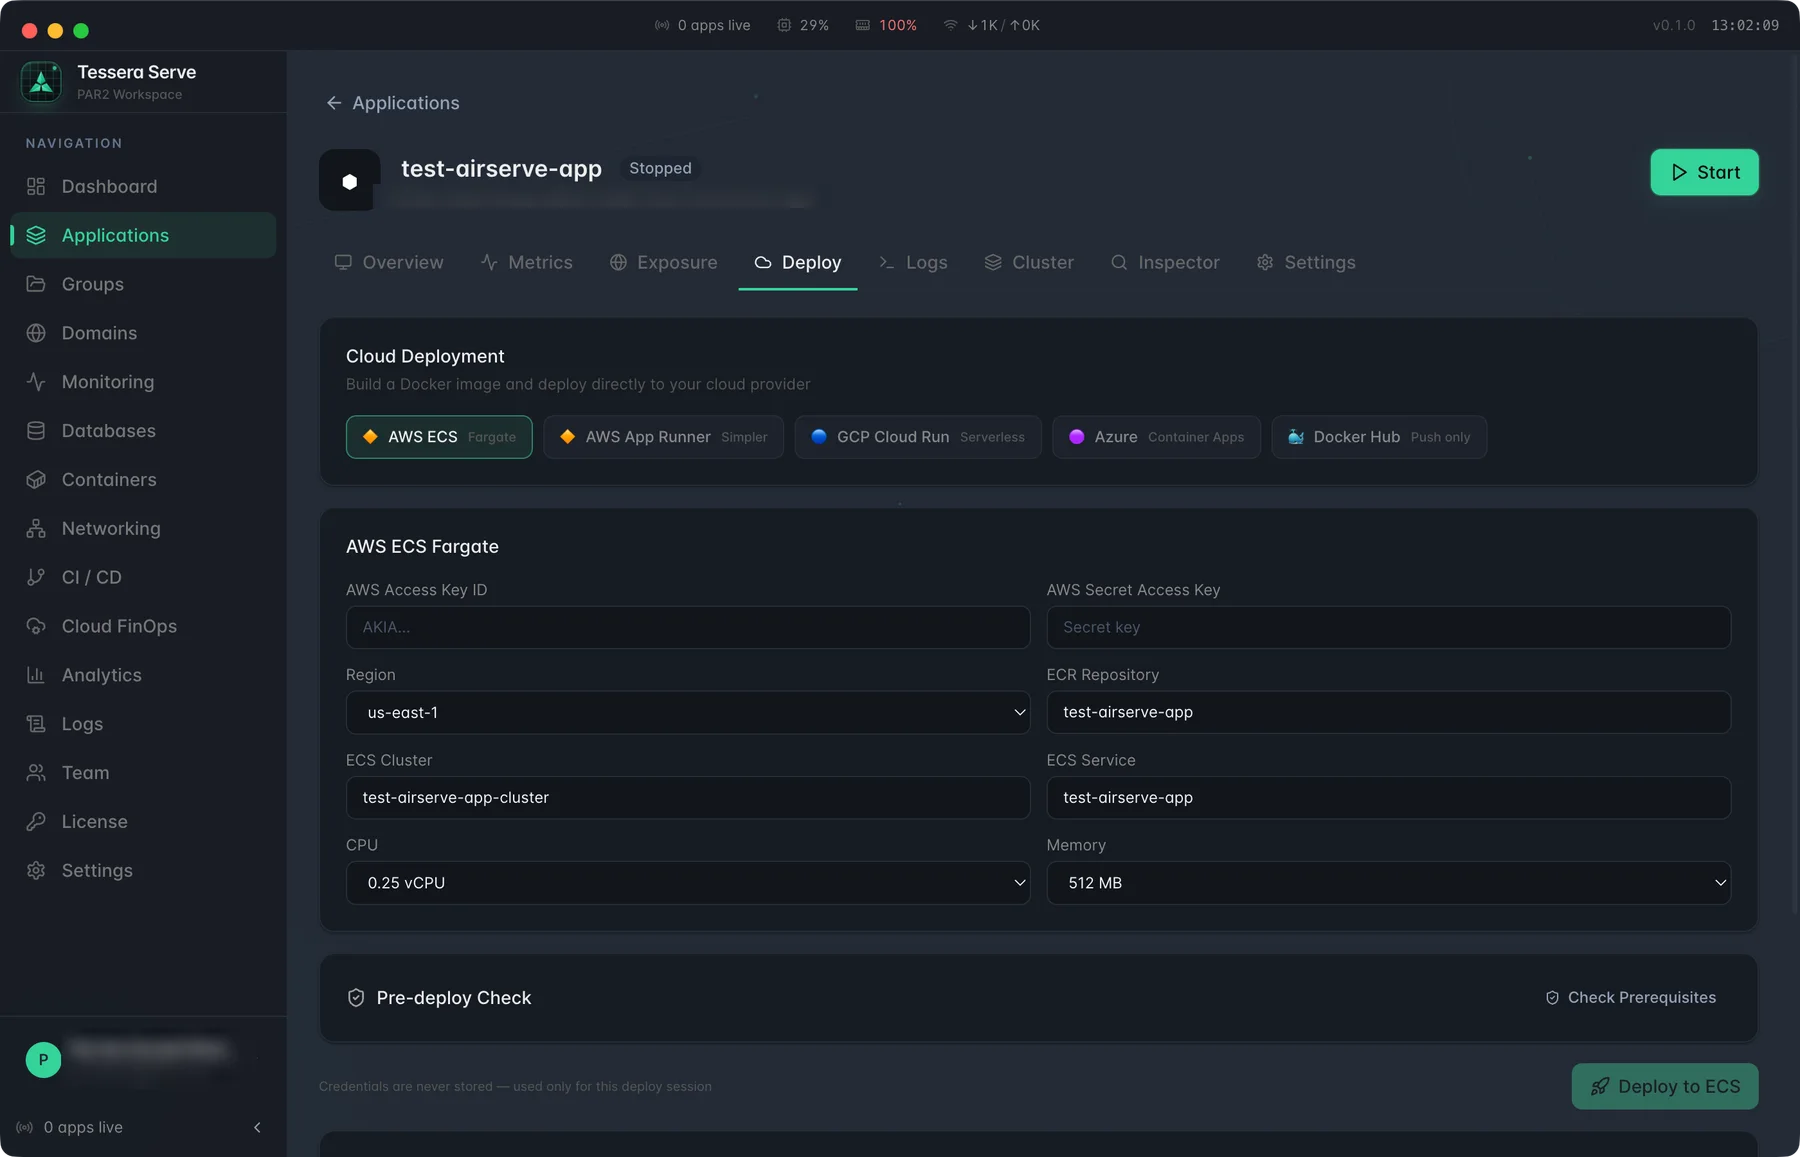Click the CI / CD branch icon
The width and height of the screenshot is (1800, 1157).
(36, 577)
